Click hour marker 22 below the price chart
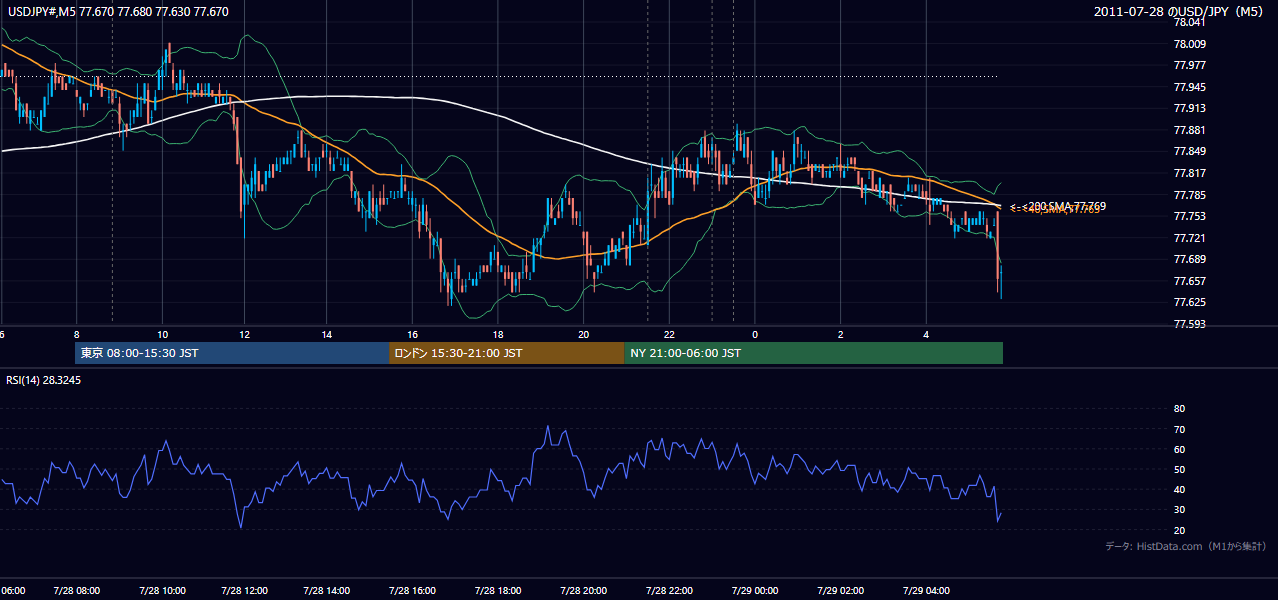Viewport: 1278px width, 600px height. point(670,334)
